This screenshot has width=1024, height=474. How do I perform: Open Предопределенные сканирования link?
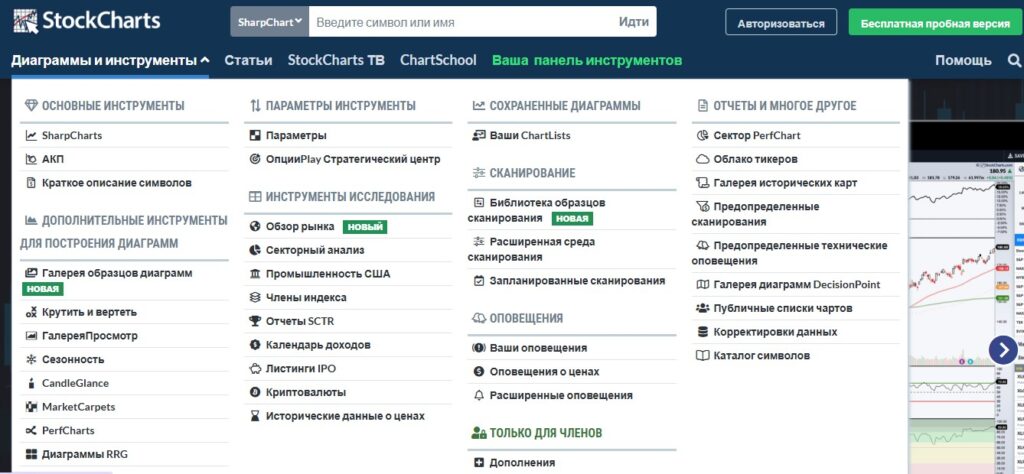[755, 214]
